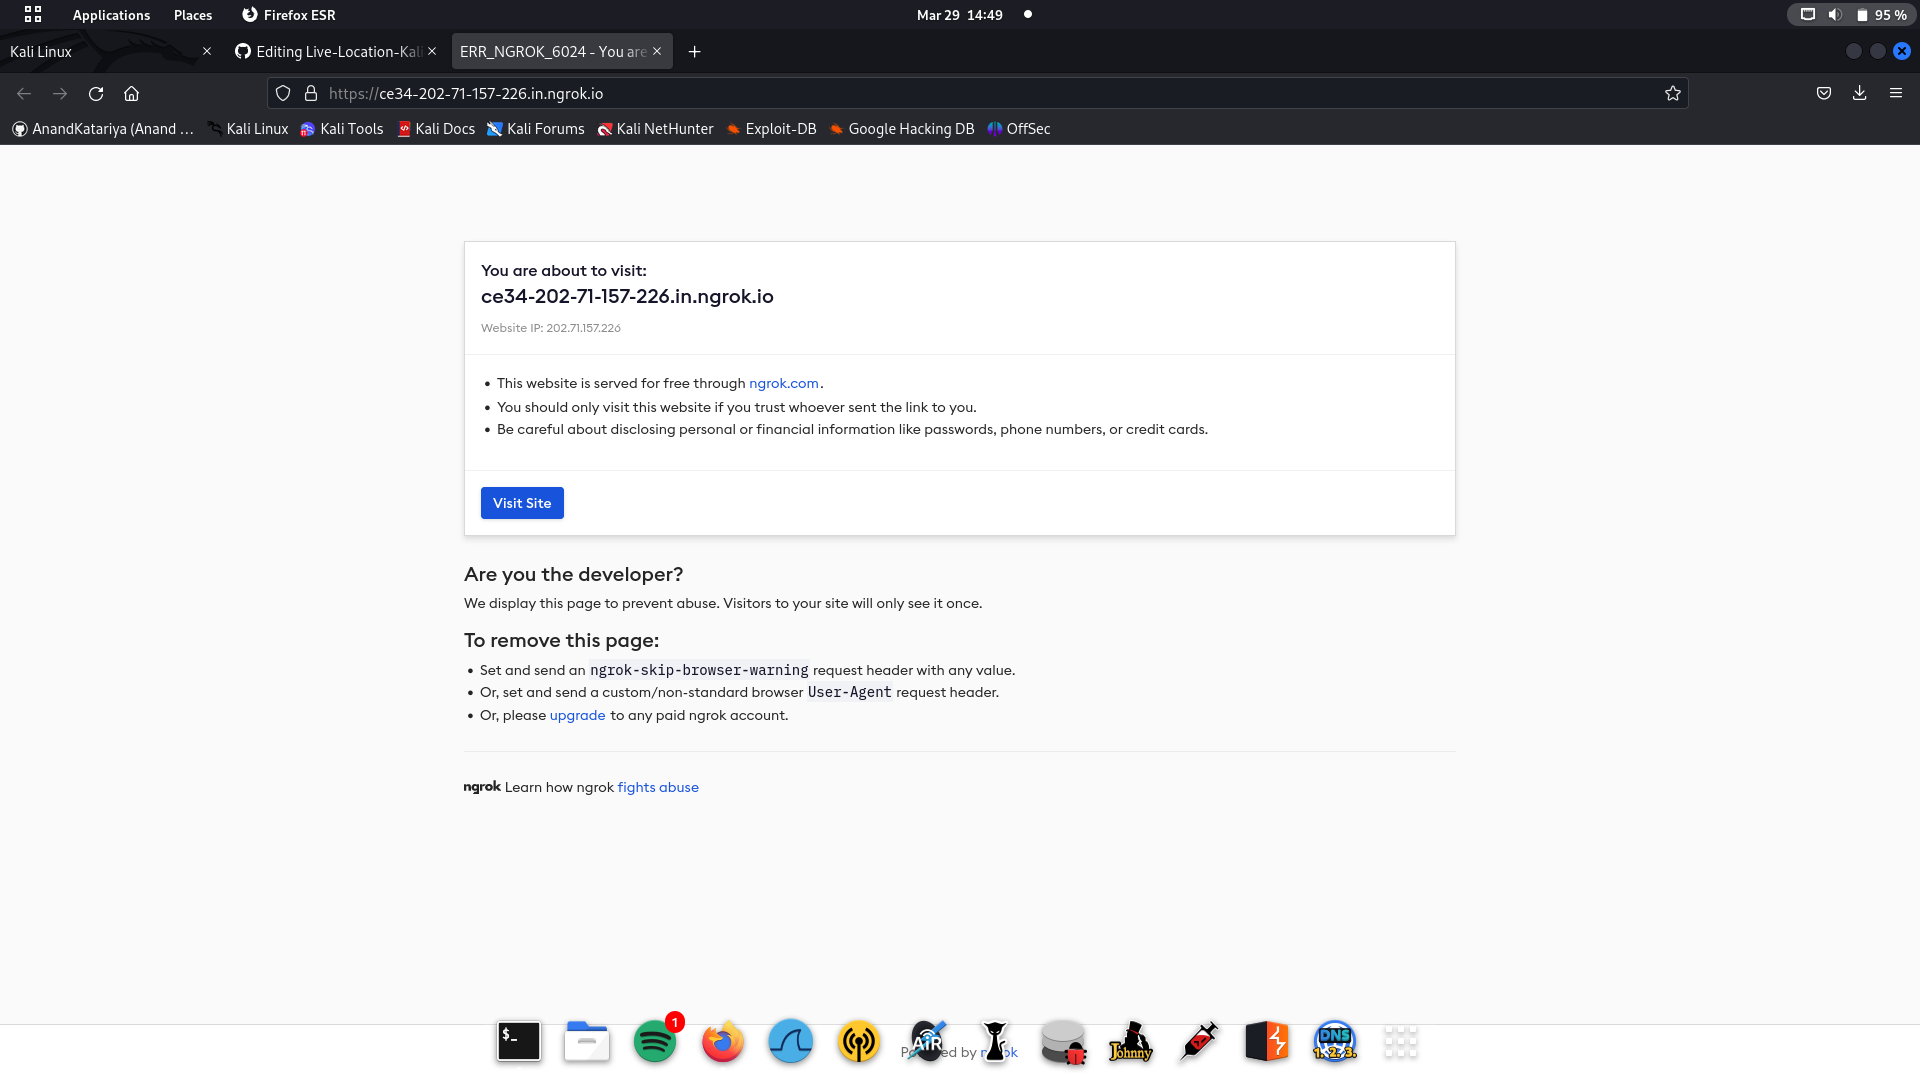Follow the ngrok.com link
The image size is (1920, 1080).
pos(783,383)
